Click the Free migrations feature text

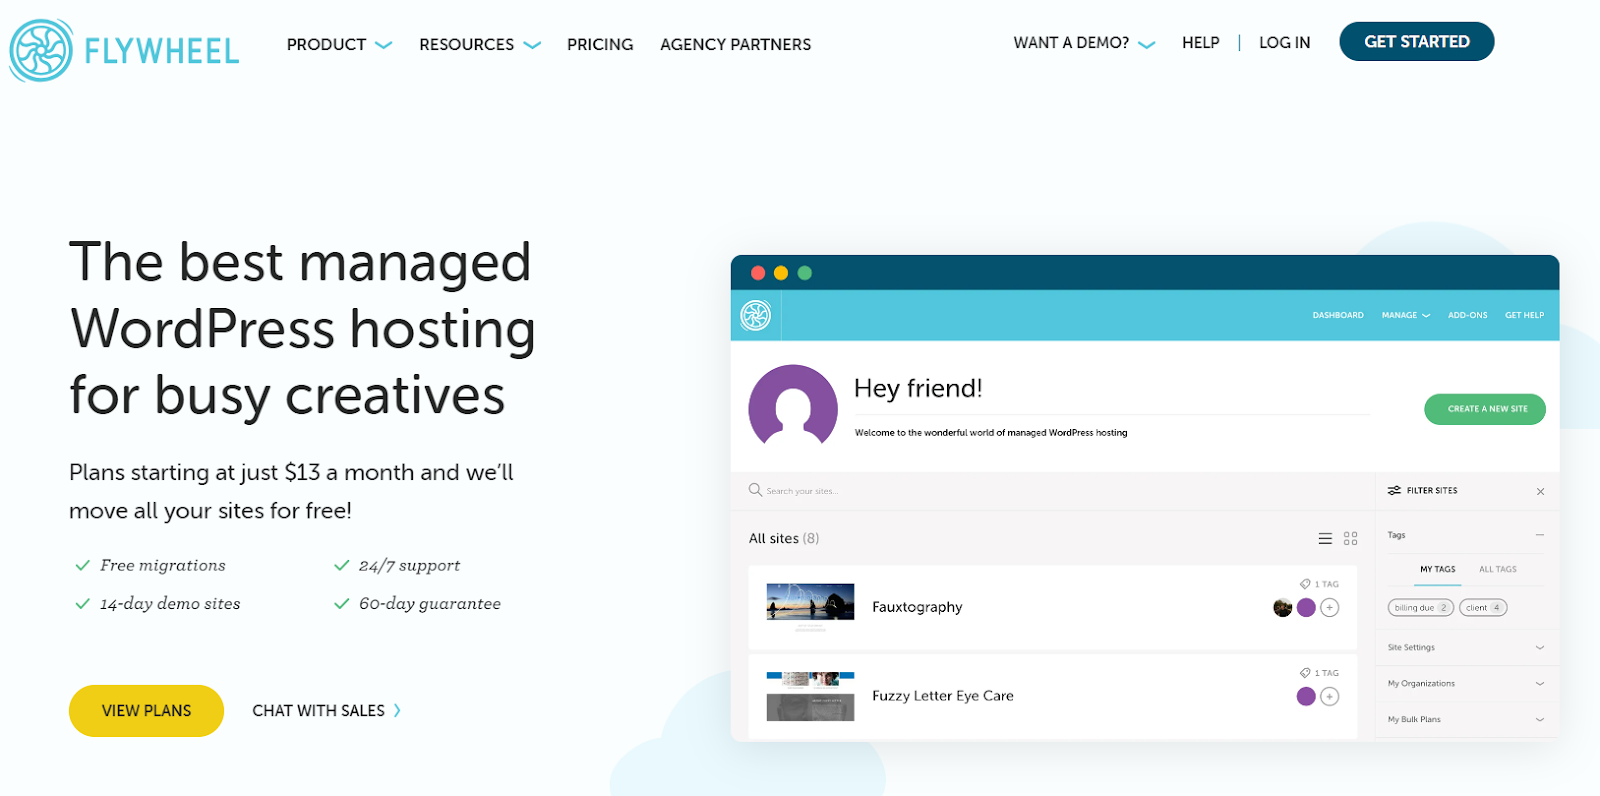(163, 565)
